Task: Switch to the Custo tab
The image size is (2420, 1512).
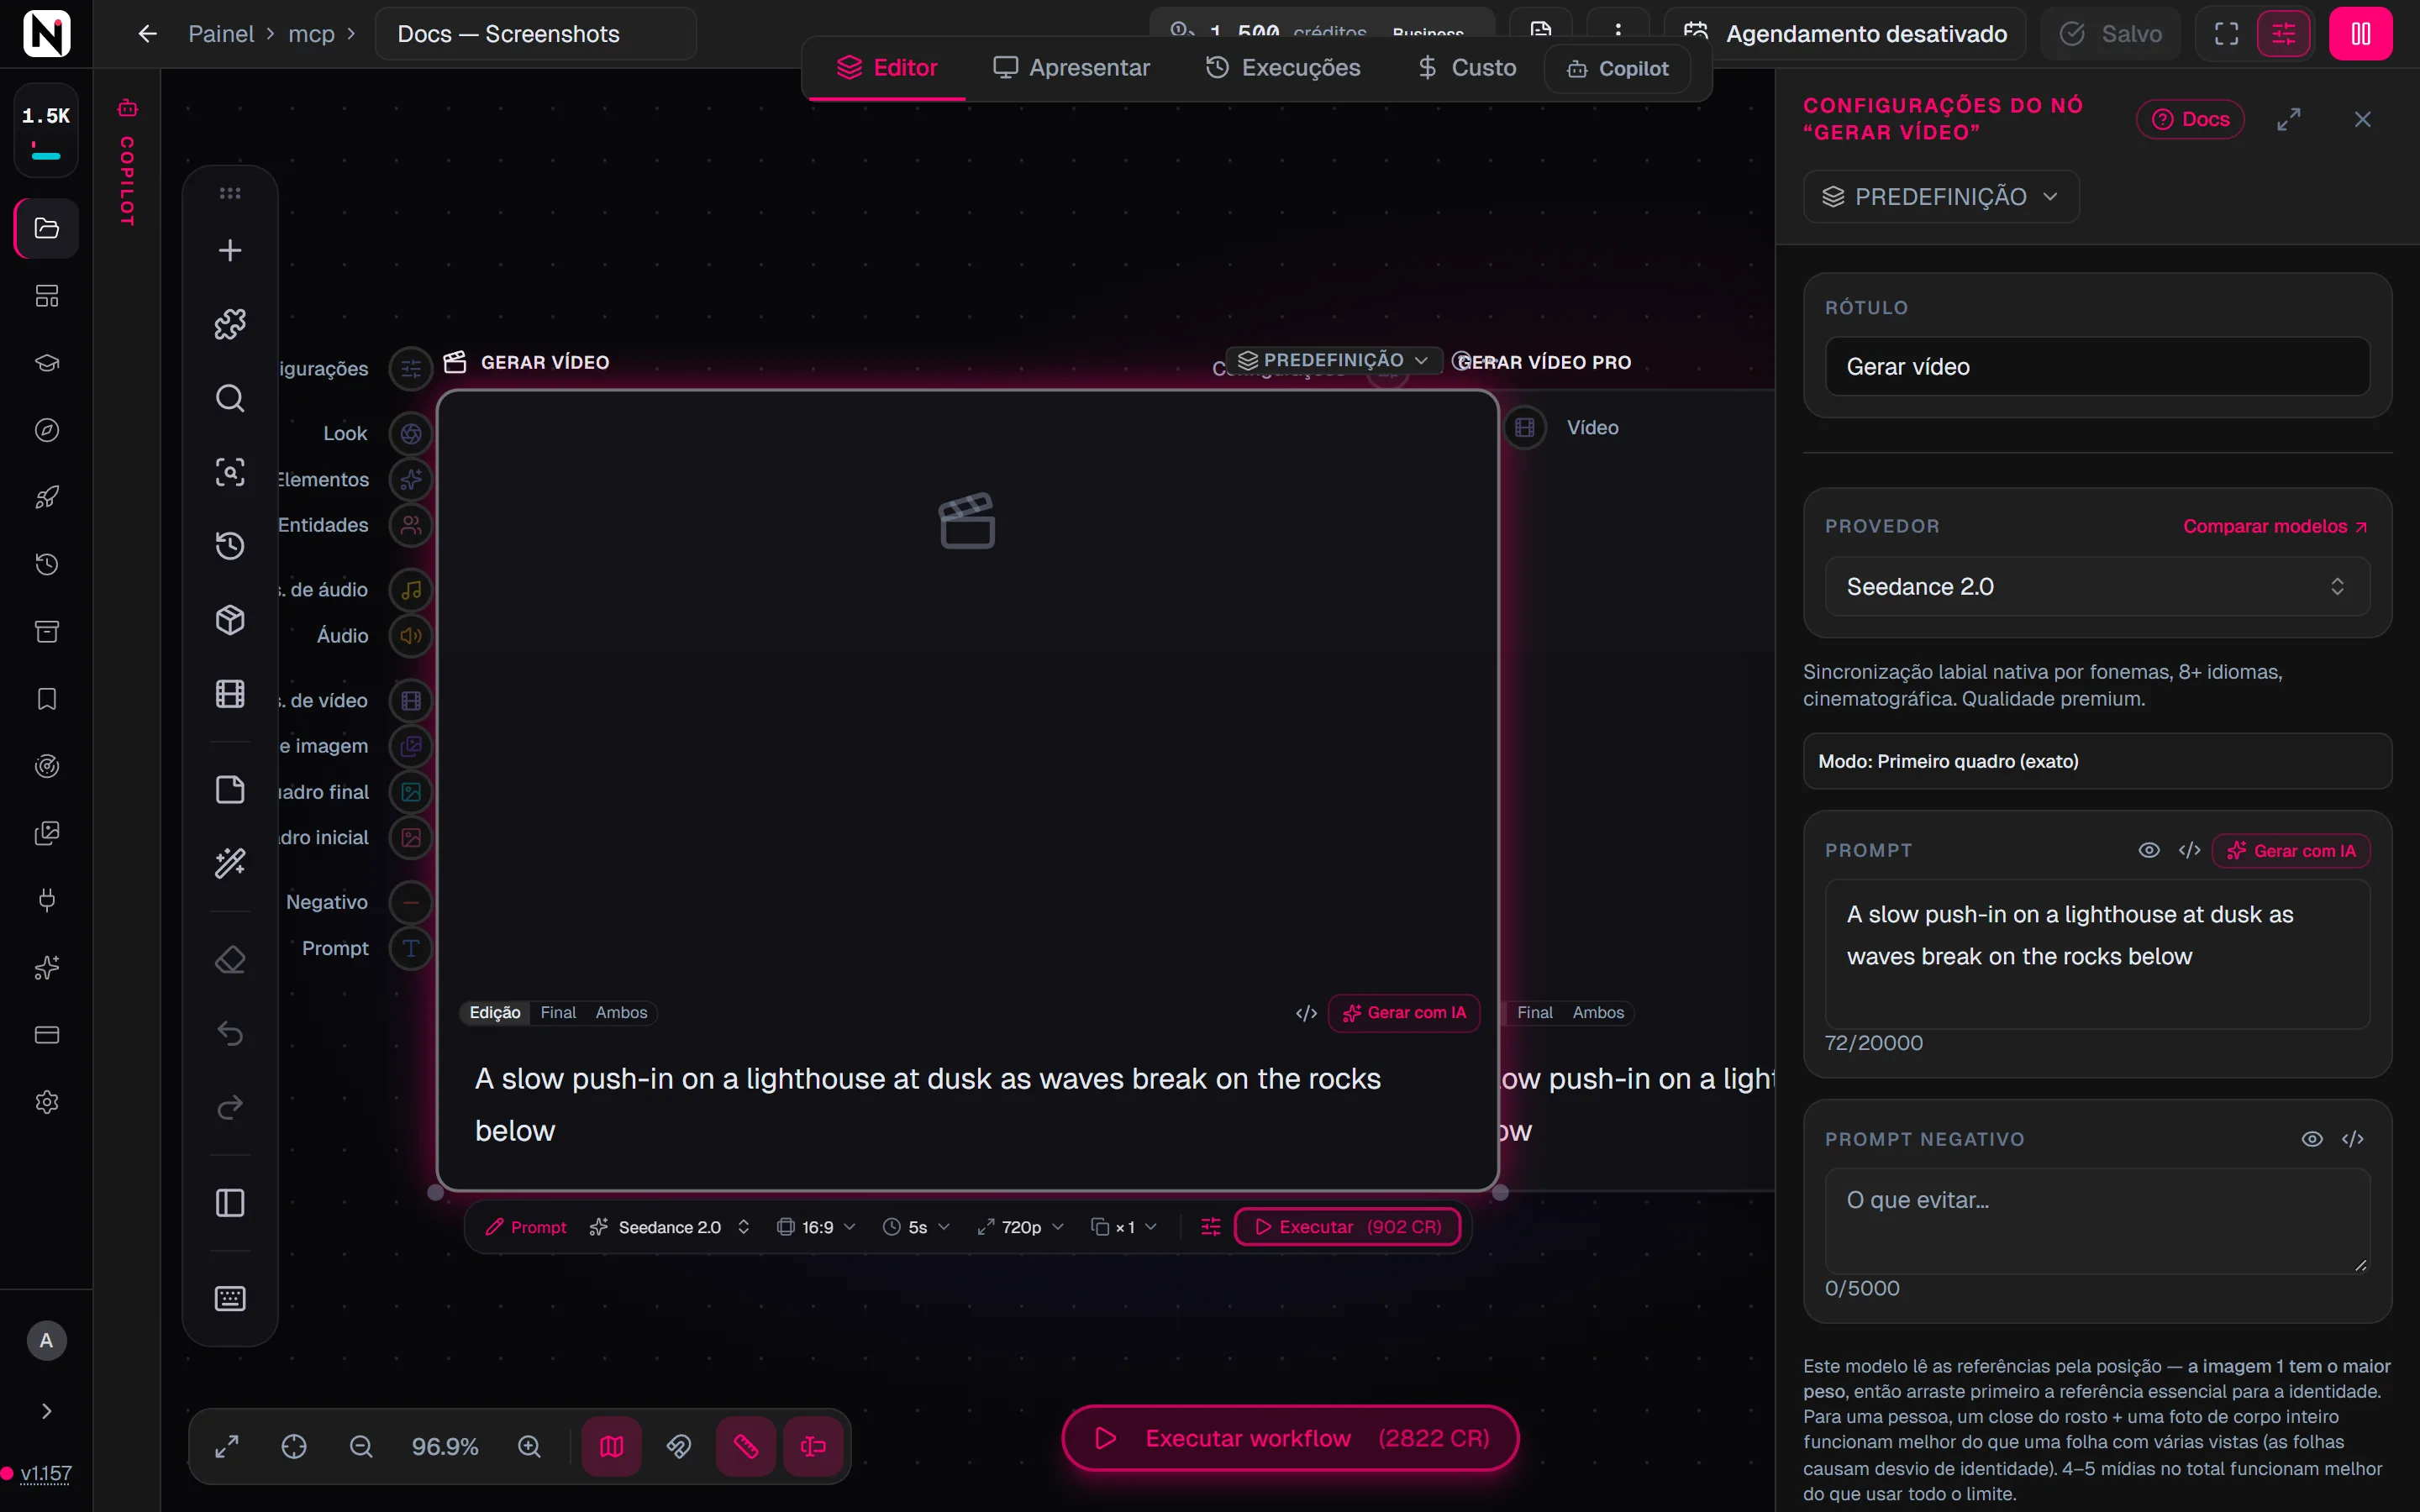Action: (1467, 68)
